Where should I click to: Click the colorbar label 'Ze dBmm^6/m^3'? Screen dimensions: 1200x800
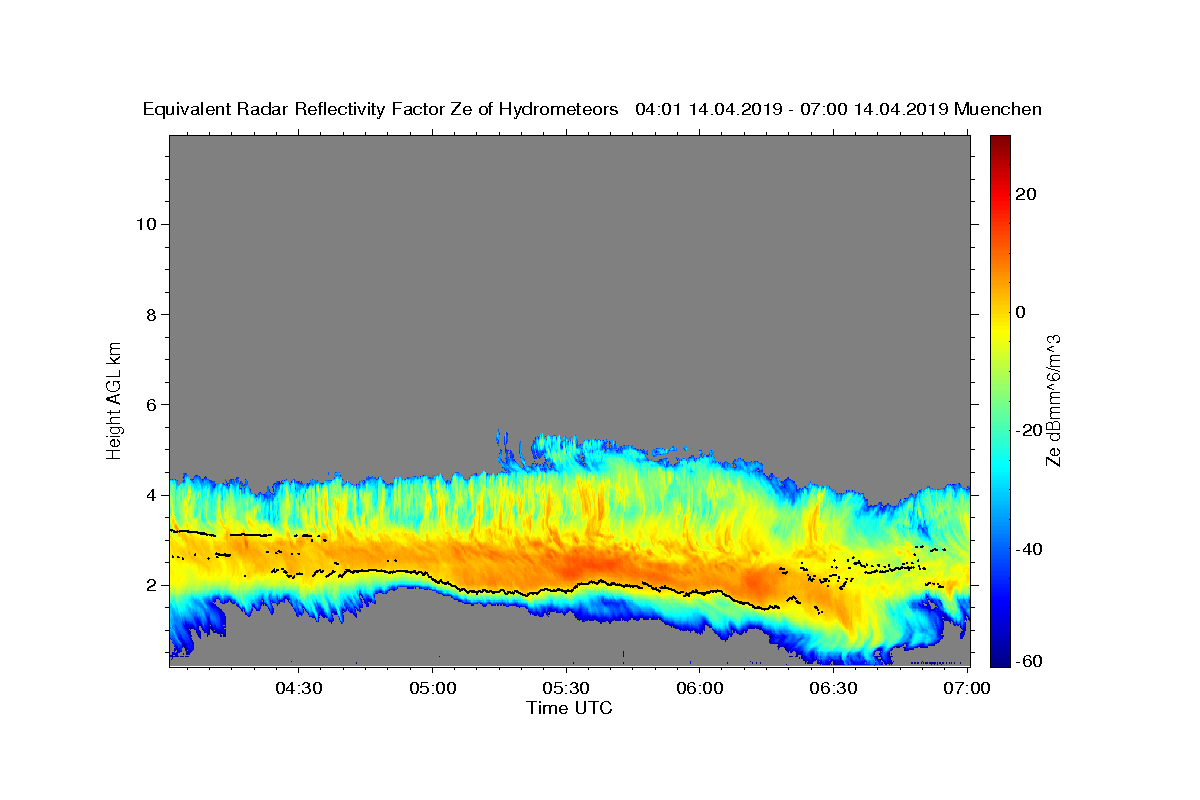click(x=1052, y=401)
